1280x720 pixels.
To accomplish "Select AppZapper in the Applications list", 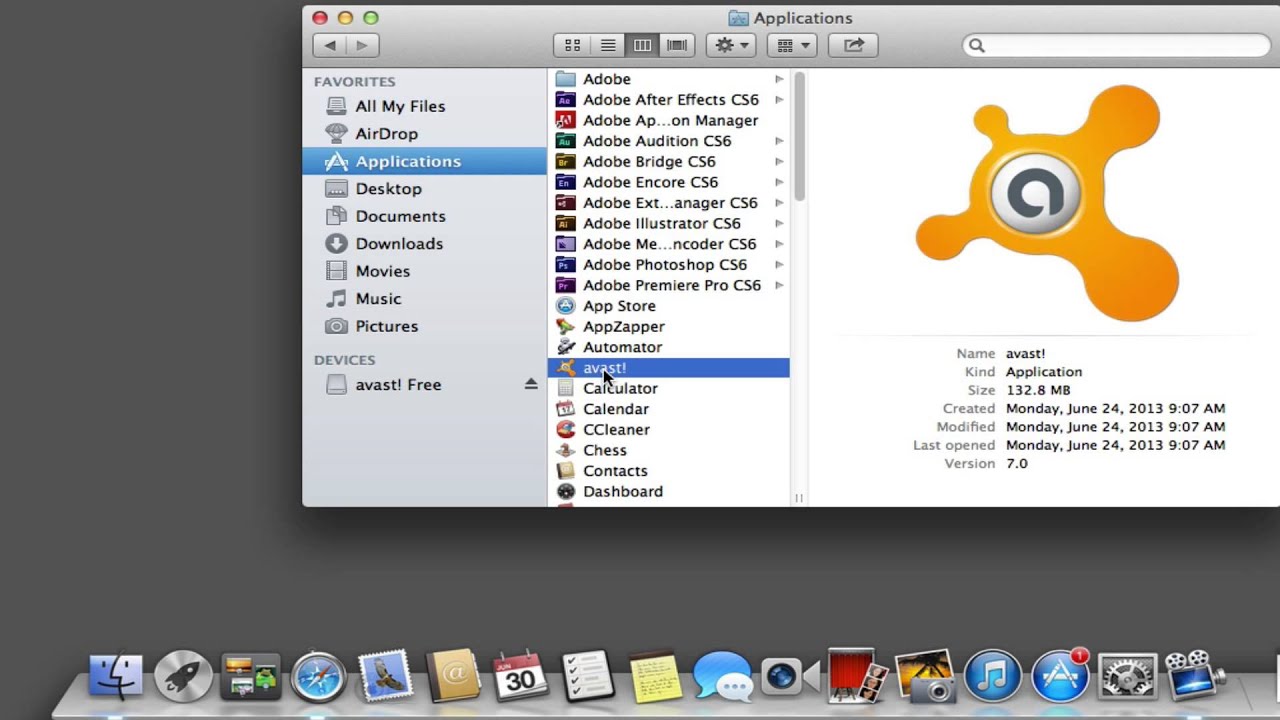I will [668, 326].
